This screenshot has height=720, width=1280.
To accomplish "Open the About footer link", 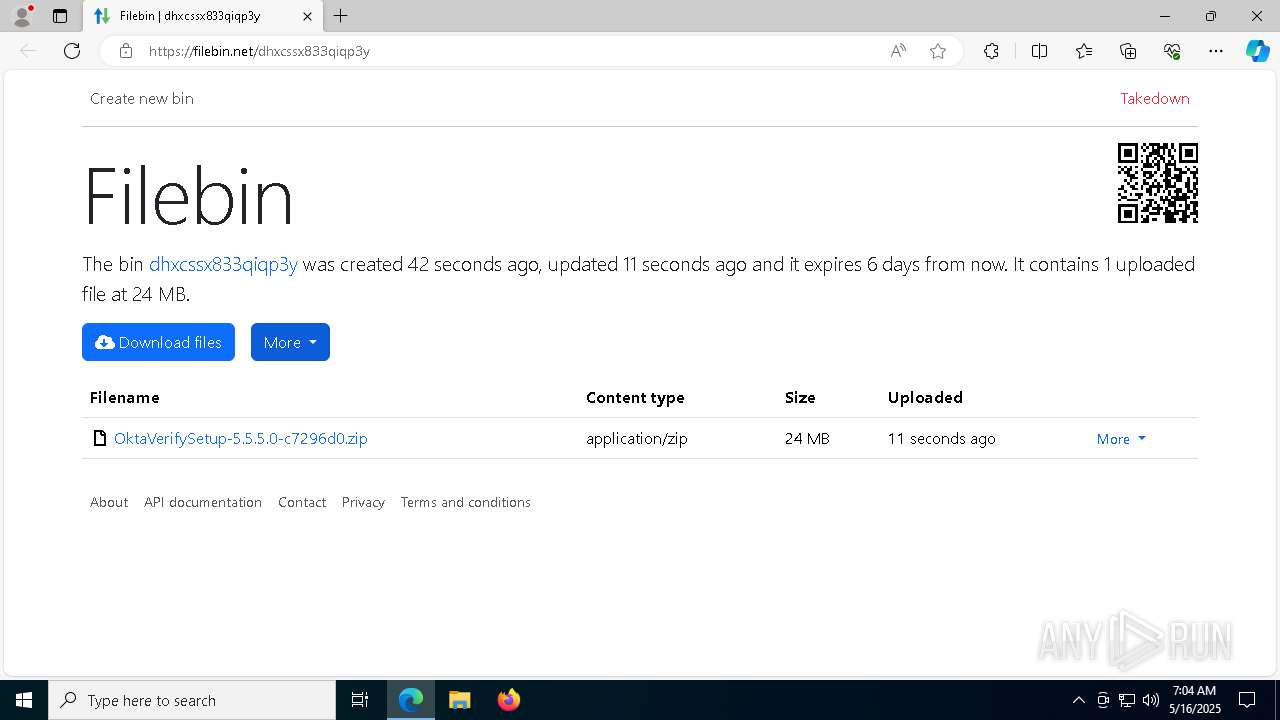I will (x=109, y=502).
